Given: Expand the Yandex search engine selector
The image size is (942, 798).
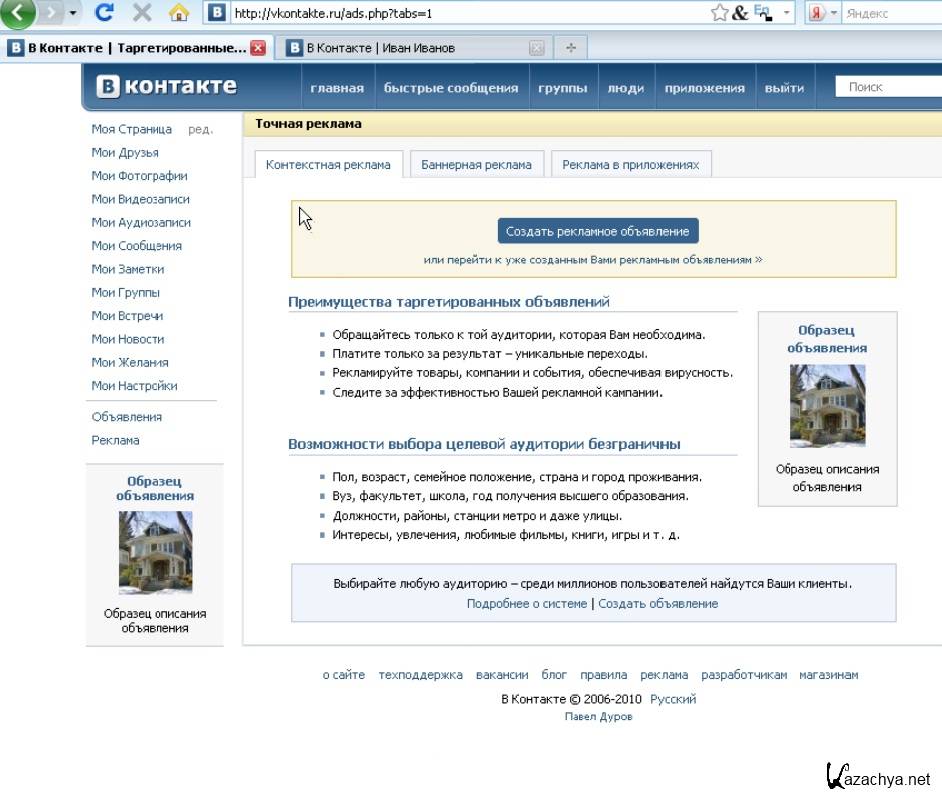Looking at the screenshot, I should point(833,14).
